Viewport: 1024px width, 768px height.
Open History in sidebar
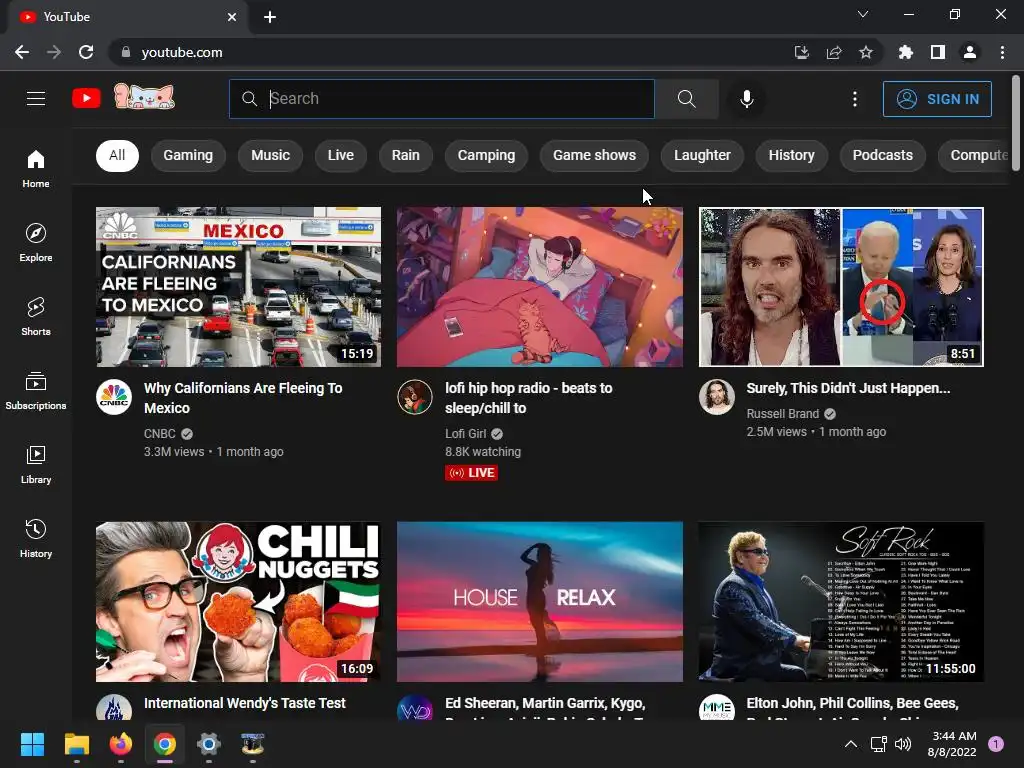click(36, 539)
